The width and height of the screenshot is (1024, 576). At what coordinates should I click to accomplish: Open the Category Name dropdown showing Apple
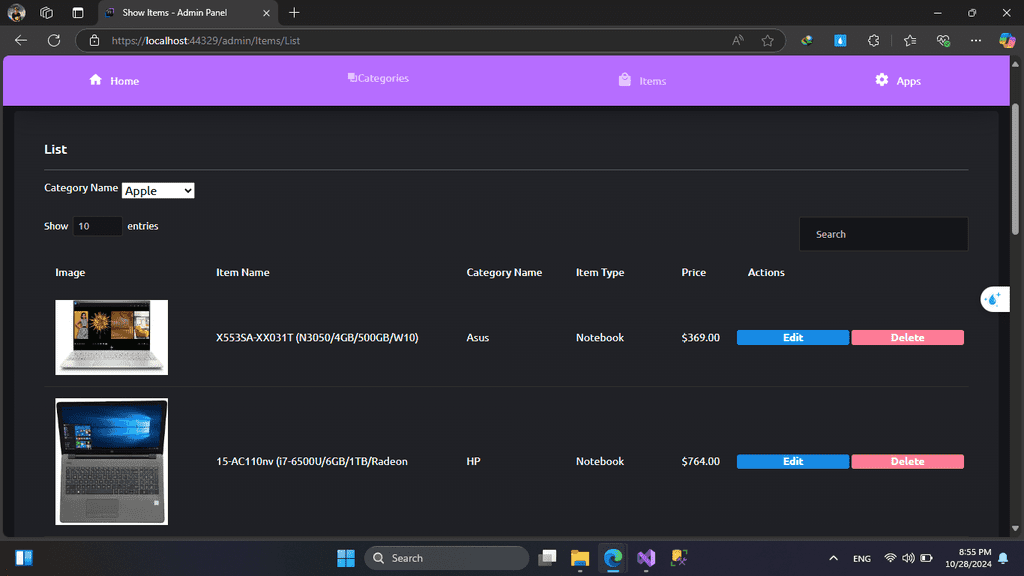pyautogui.click(x=158, y=191)
